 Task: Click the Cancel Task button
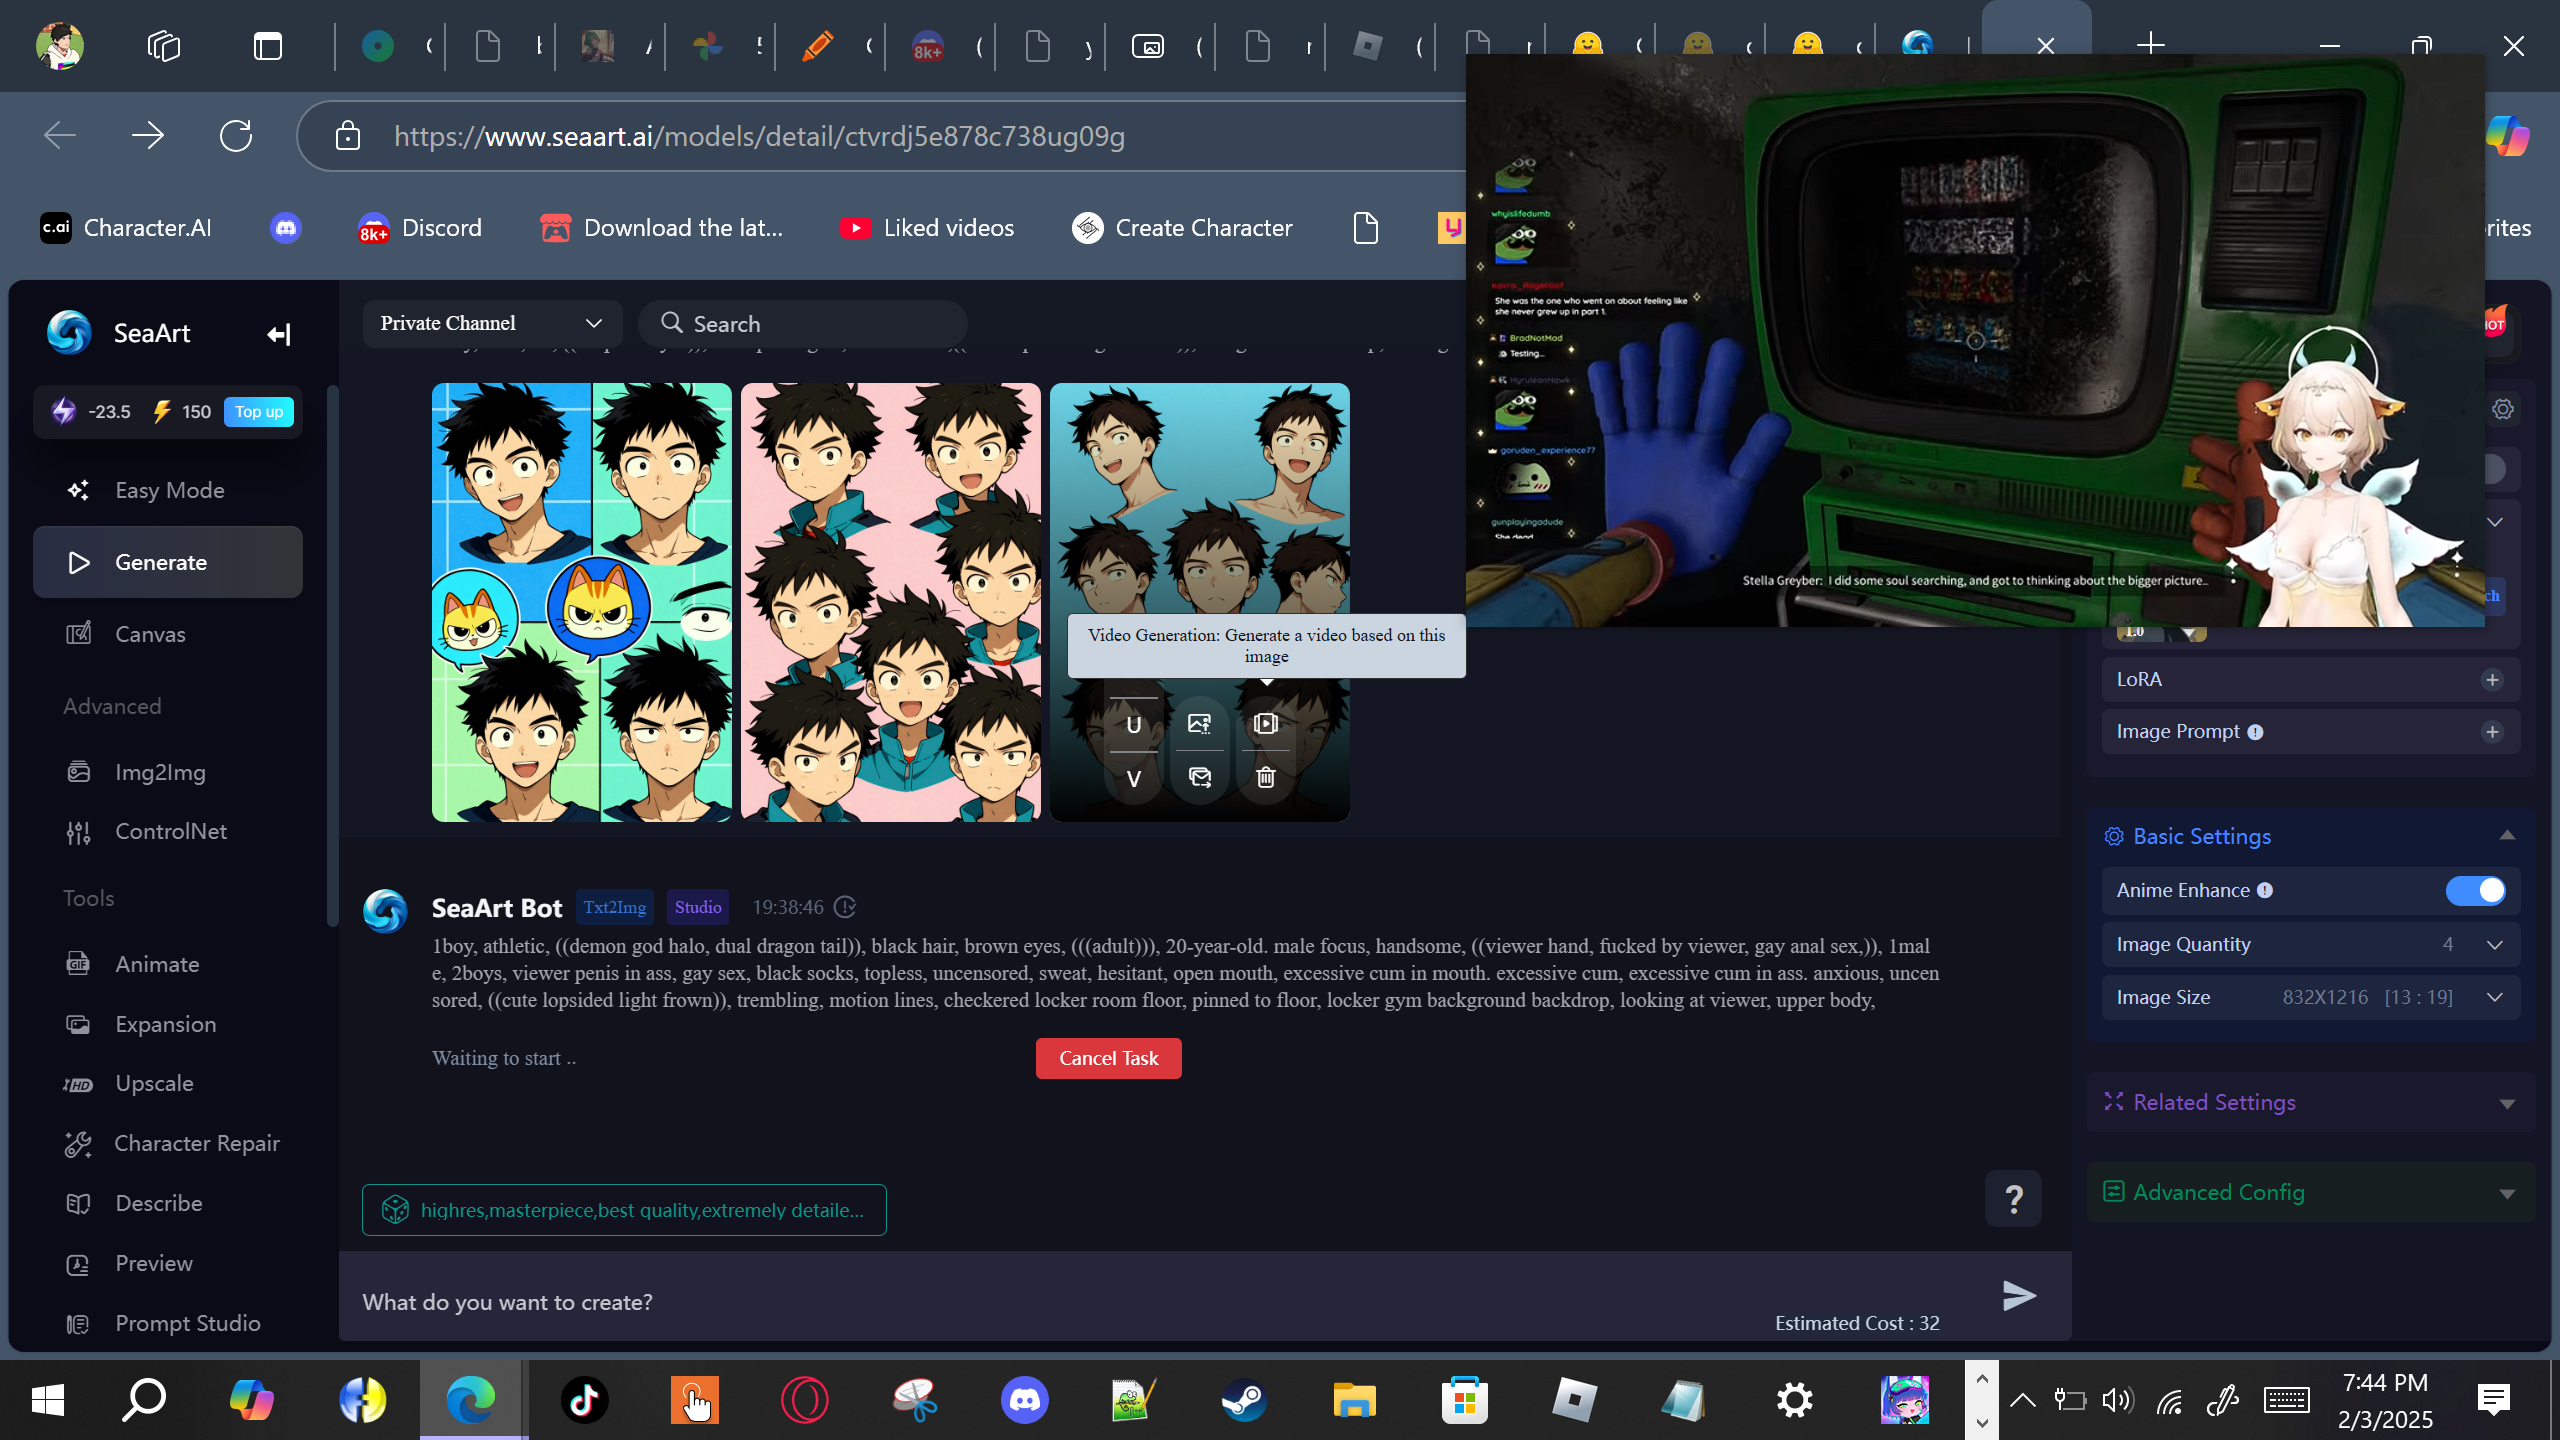[x=1108, y=1058]
